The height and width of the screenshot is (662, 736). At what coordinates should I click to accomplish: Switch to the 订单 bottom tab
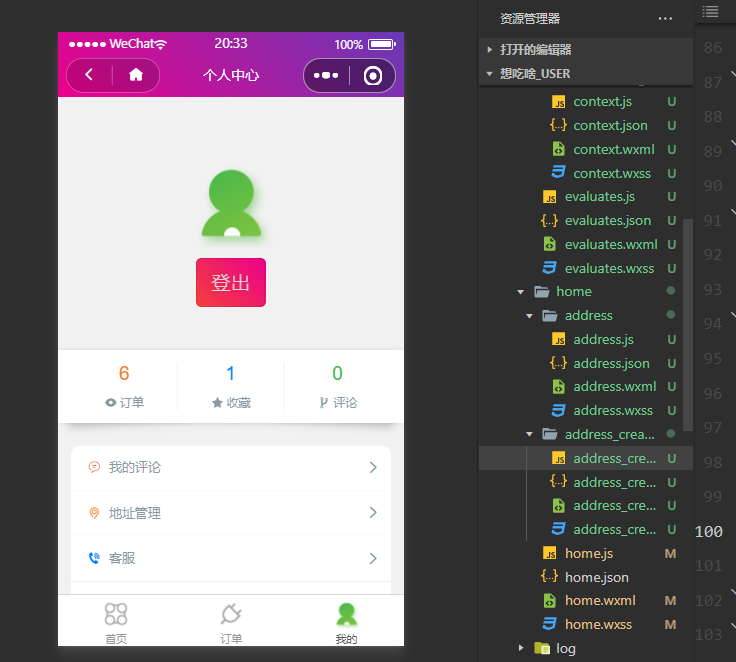tap(231, 623)
